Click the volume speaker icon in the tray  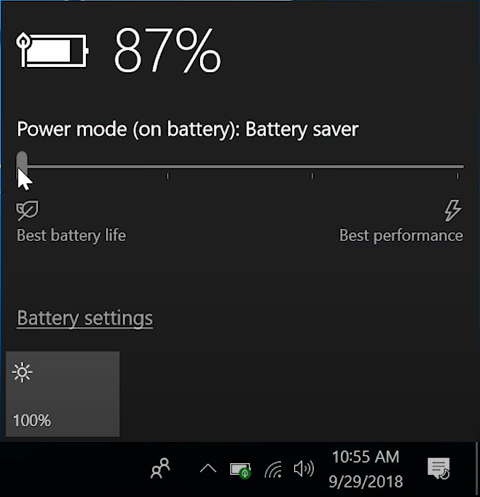click(303, 469)
